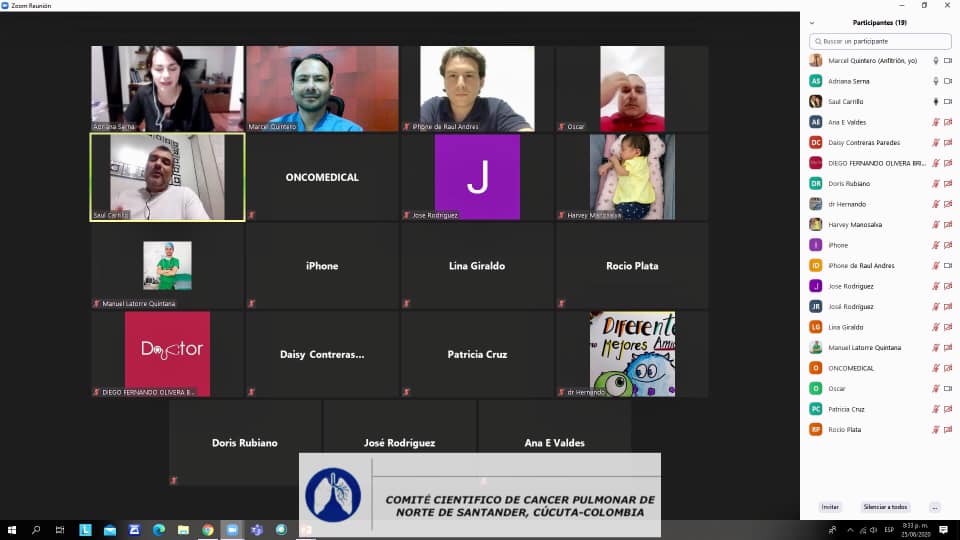Select dr Hernando's cartoon tile
The width and height of the screenshot is (960, 540).
[x=632, y=354]
